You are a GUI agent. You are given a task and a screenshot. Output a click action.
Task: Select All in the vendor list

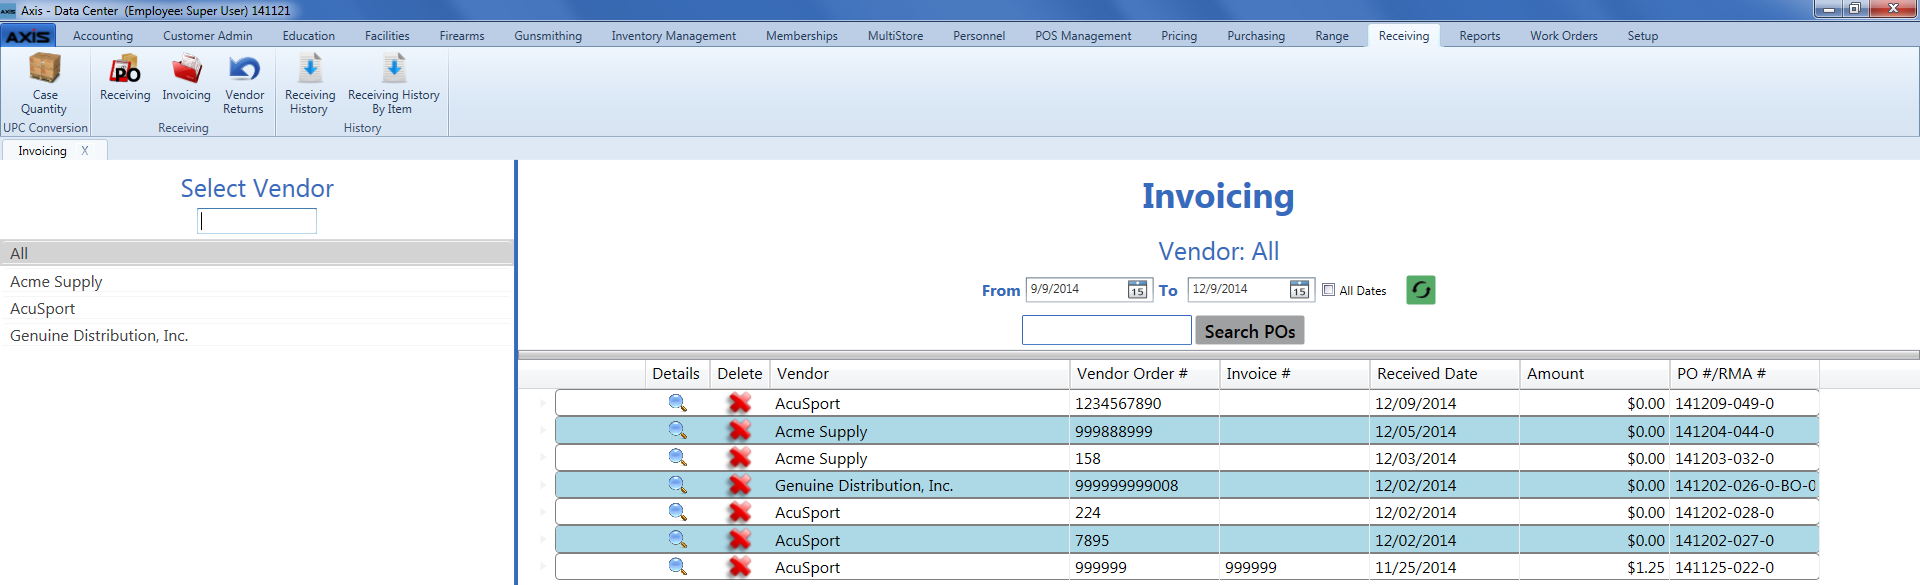(257, 253)
